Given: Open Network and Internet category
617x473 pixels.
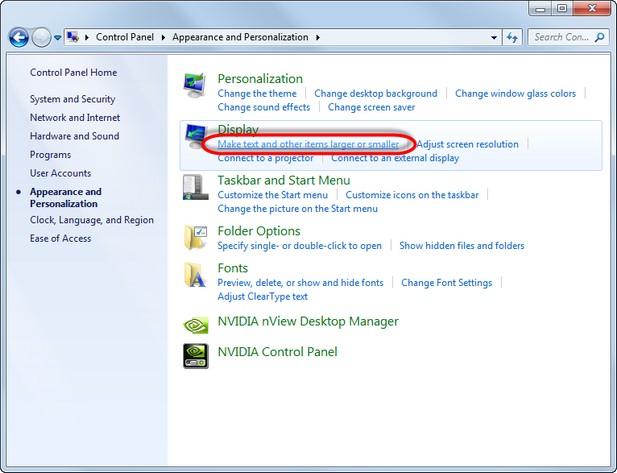Looking at the screenshot, I should coord(75,117).
